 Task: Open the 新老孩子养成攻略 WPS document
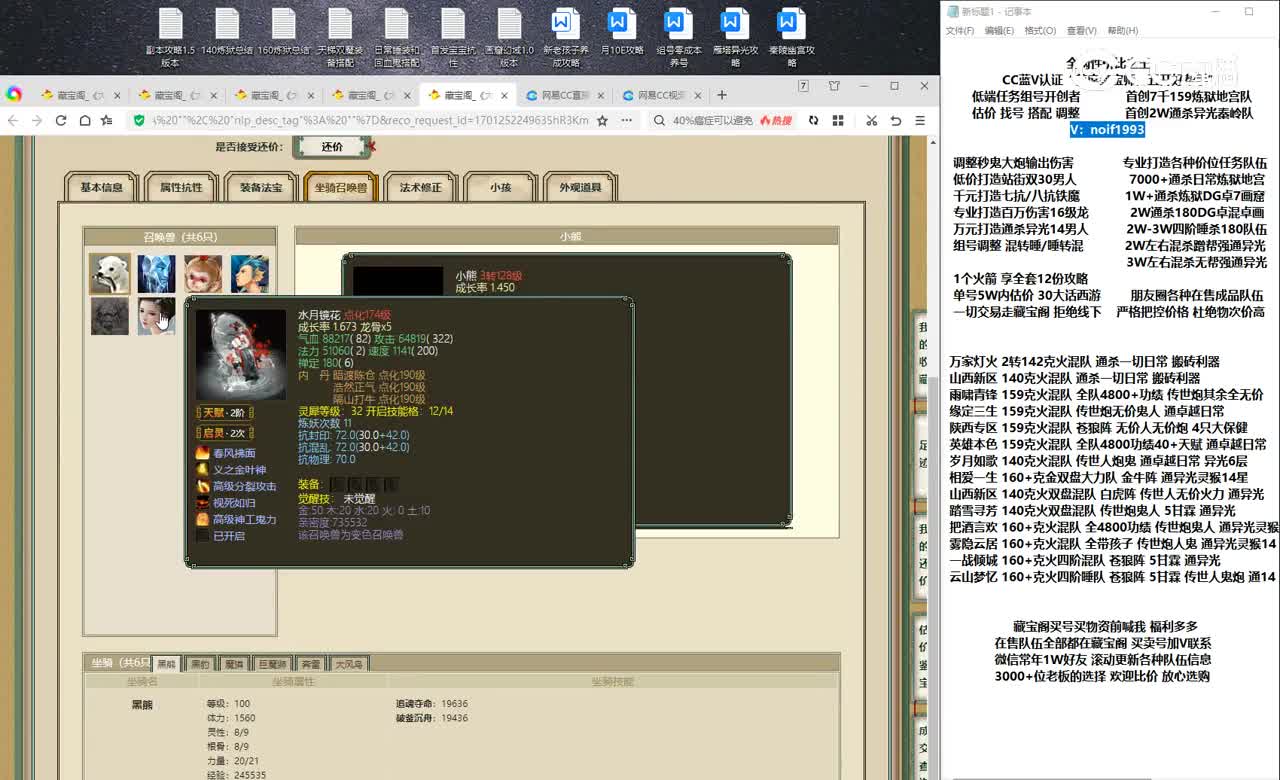[x=565, y=38]
